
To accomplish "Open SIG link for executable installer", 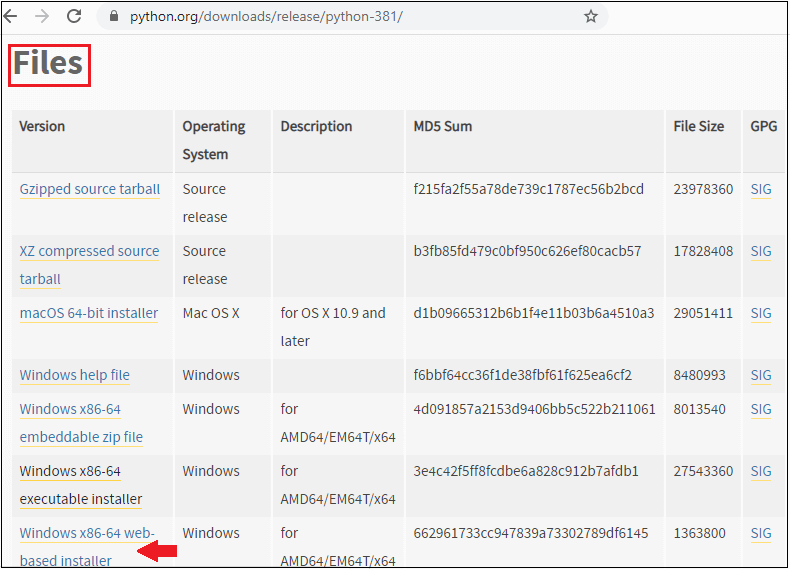I will [x=761, y=471].
